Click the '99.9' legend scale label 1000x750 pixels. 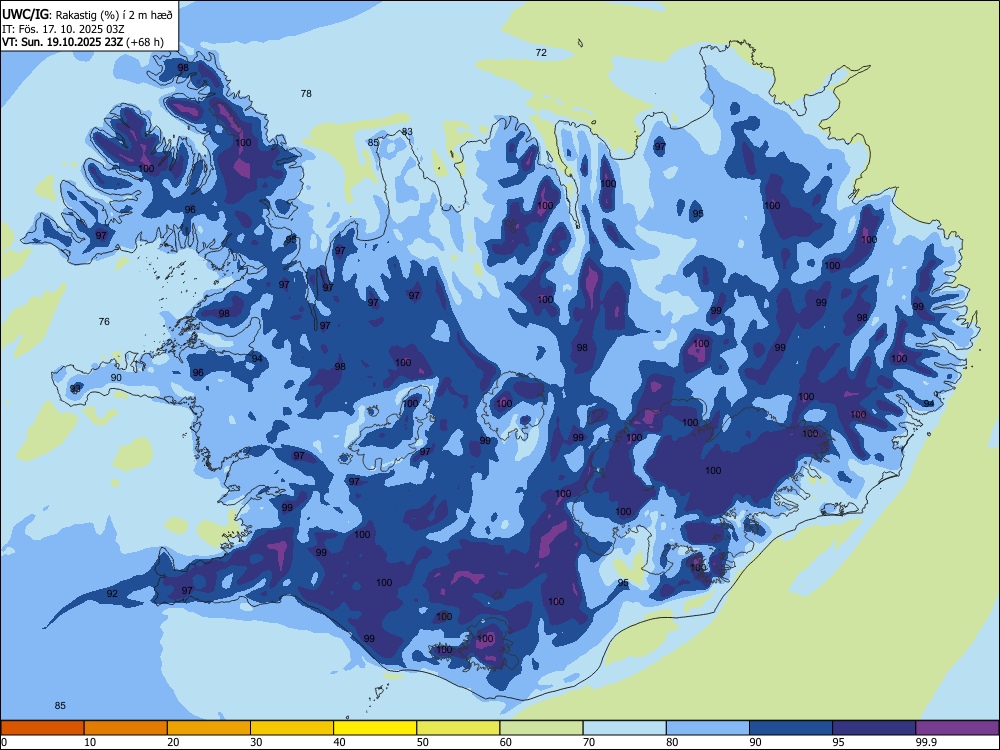coord(926,742)
